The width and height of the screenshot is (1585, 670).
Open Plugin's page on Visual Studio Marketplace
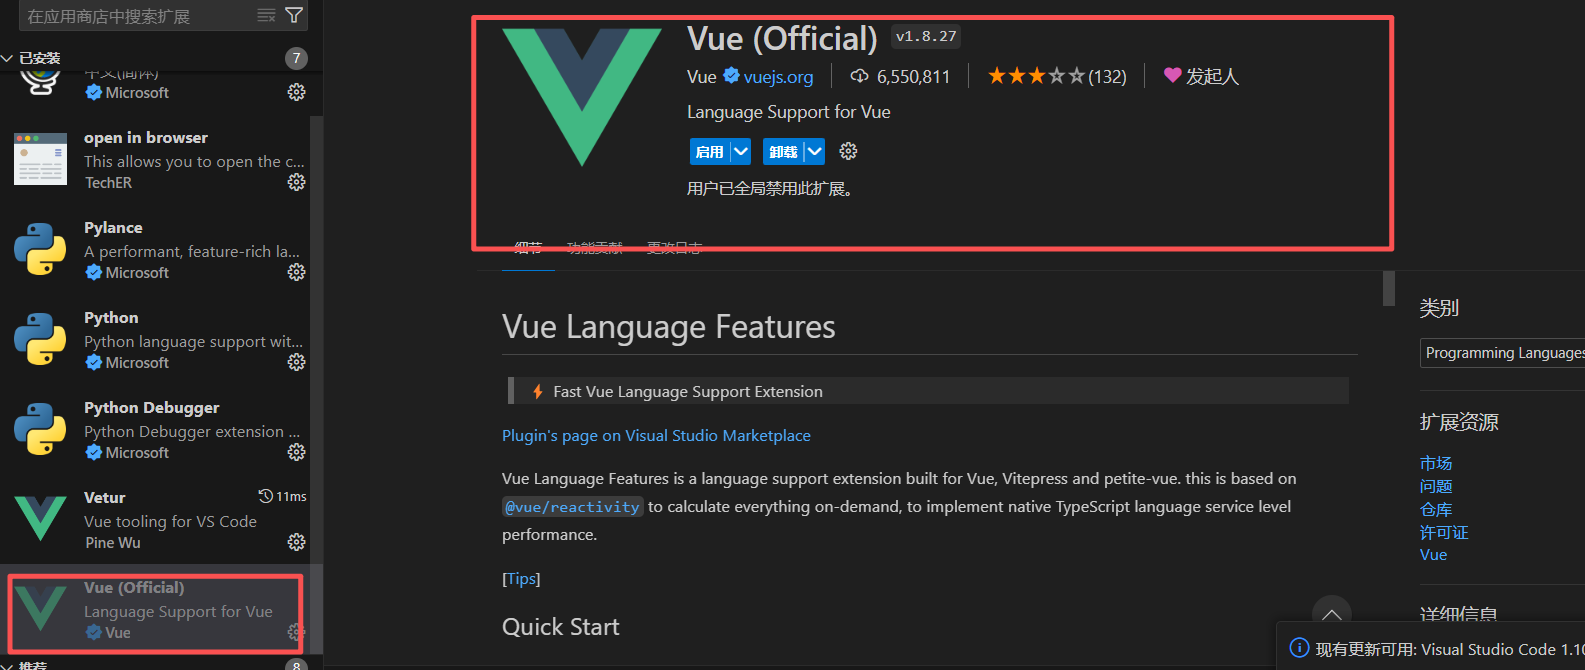tap(656, 435)
